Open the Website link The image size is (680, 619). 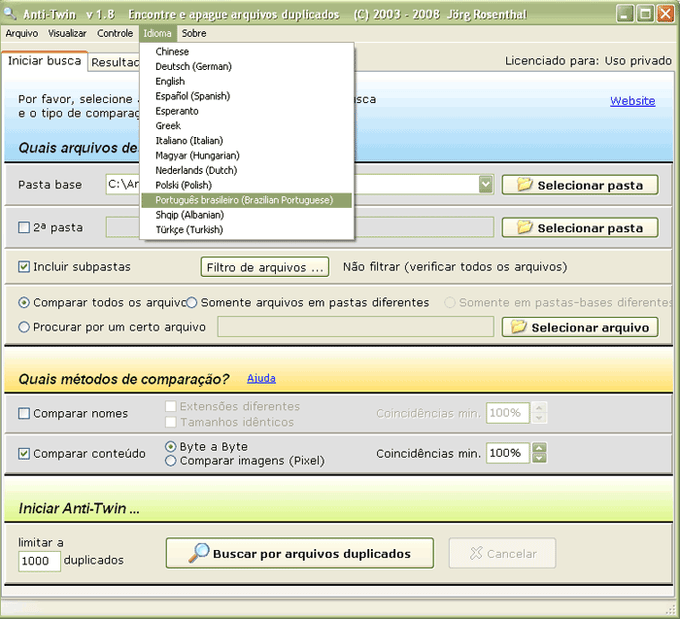[632, 101]
